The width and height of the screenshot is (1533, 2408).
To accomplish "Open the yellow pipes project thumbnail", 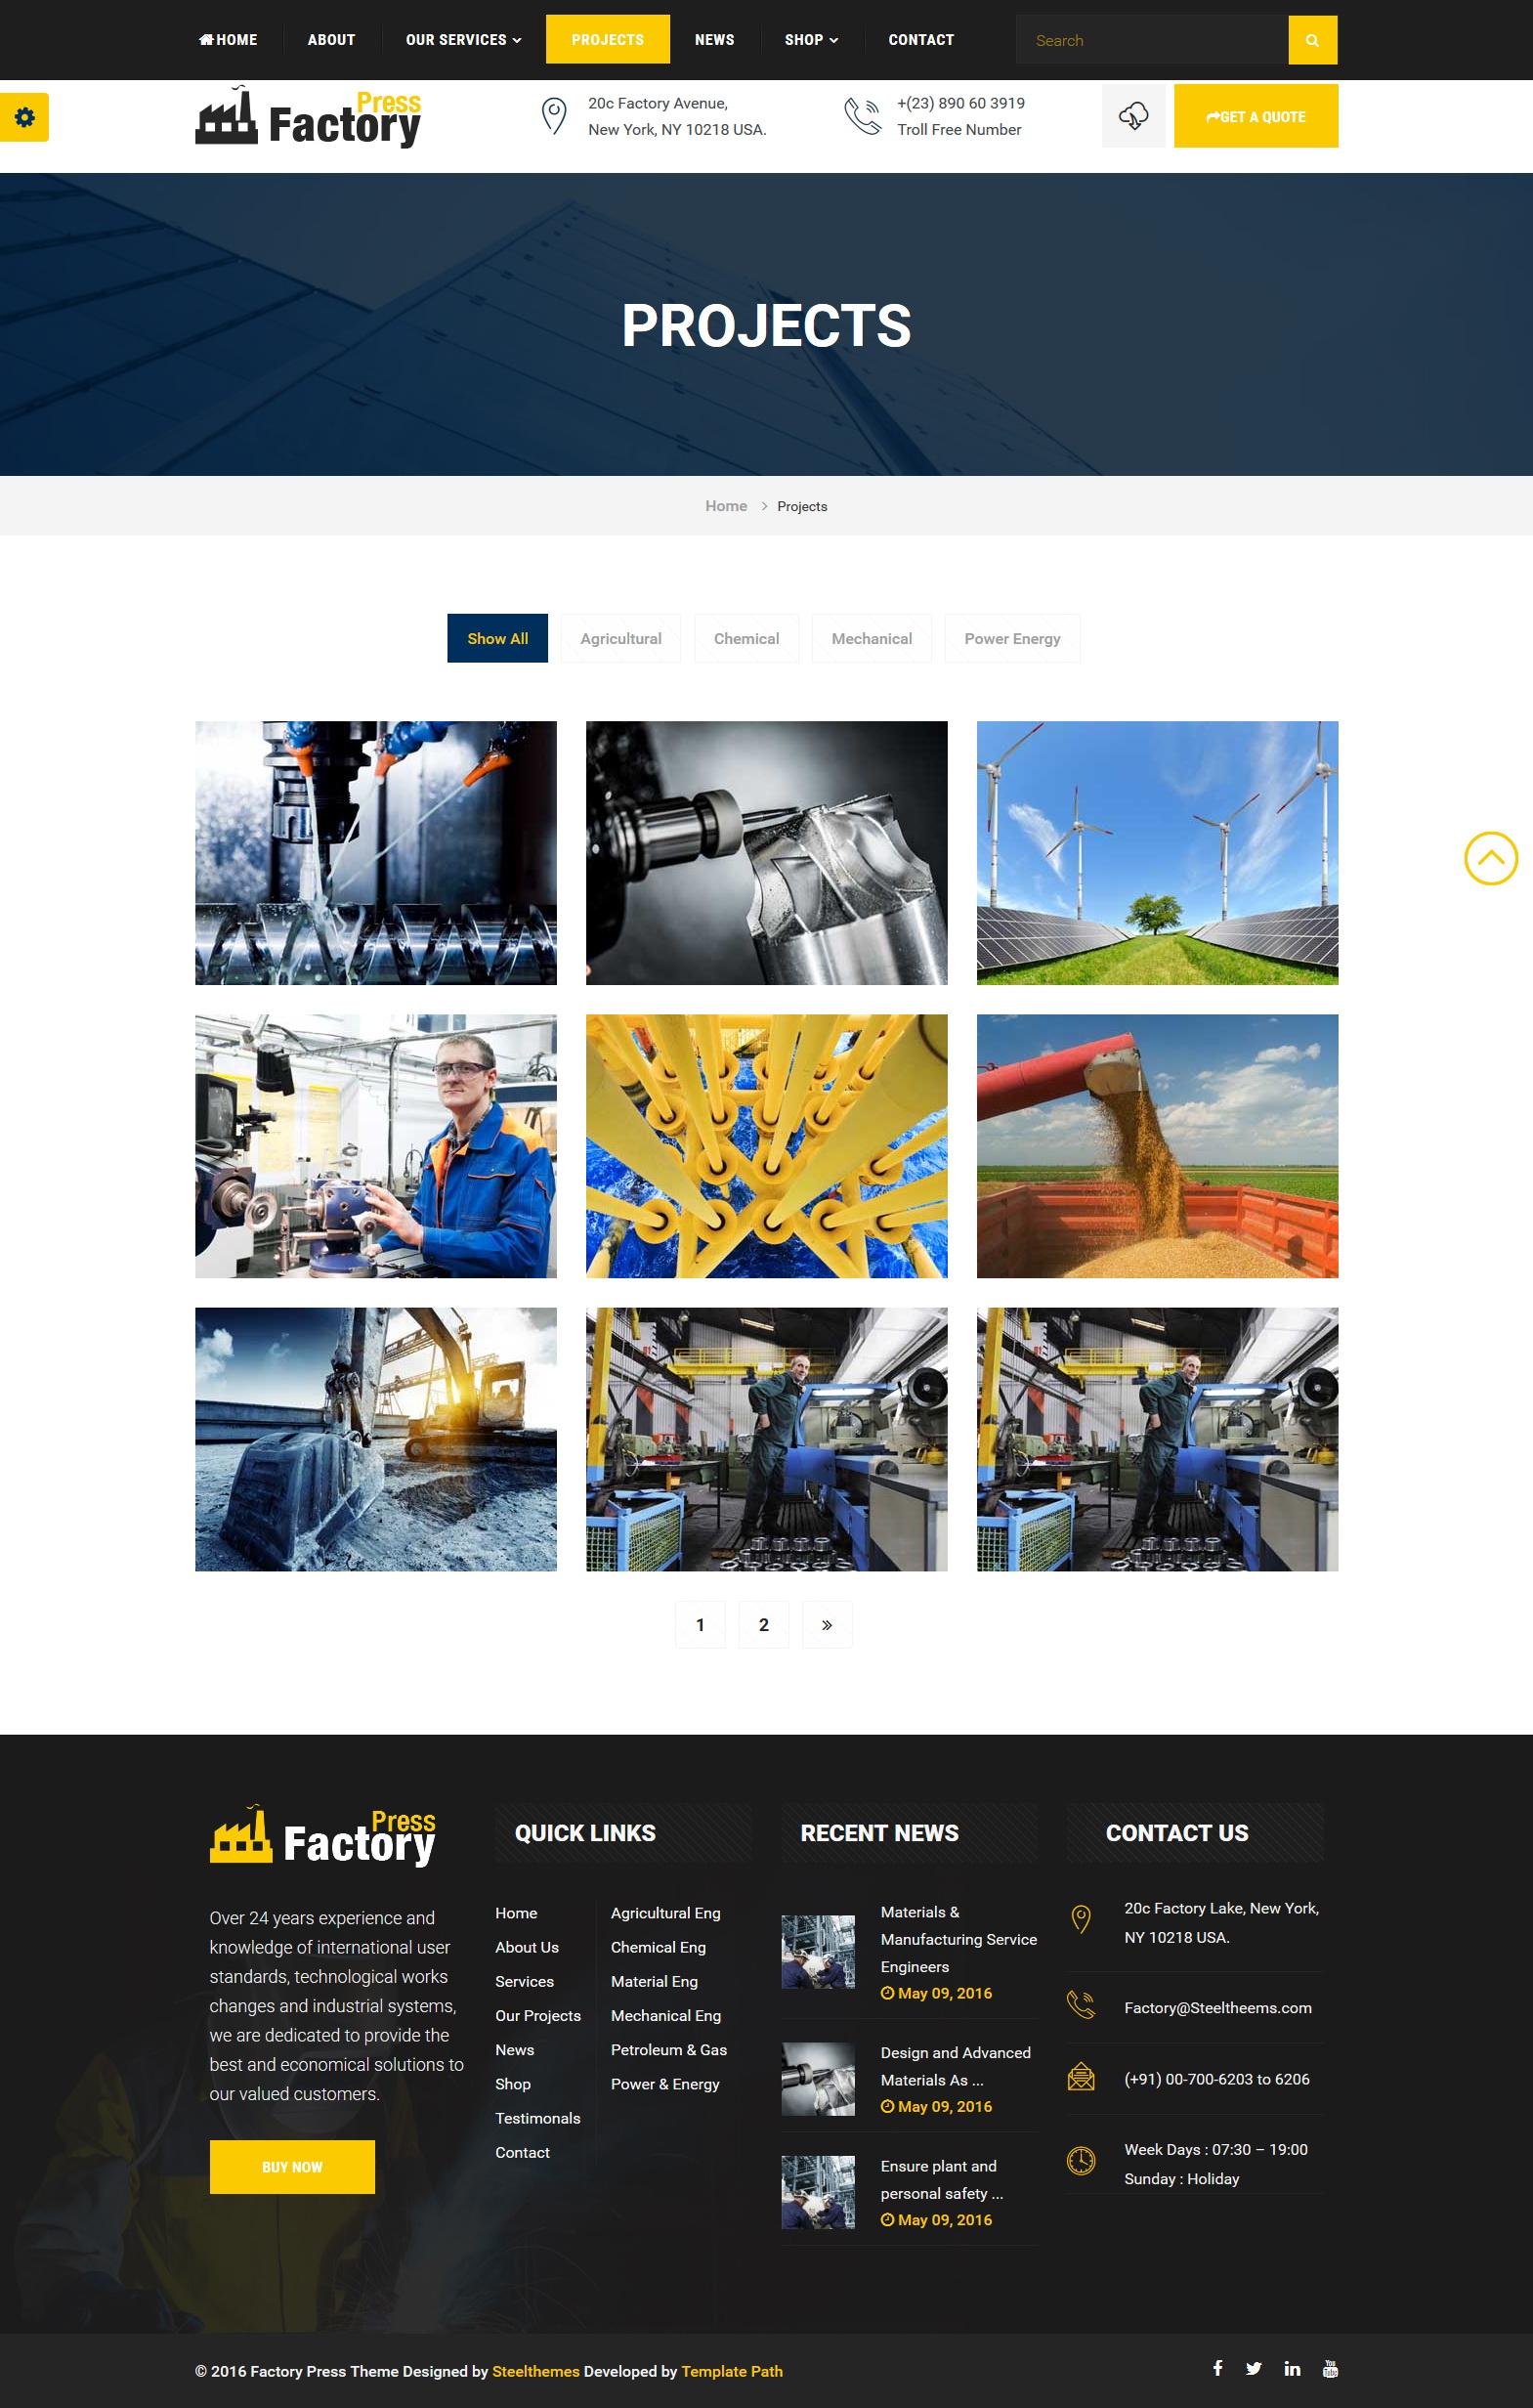I will click(766, 1146).
